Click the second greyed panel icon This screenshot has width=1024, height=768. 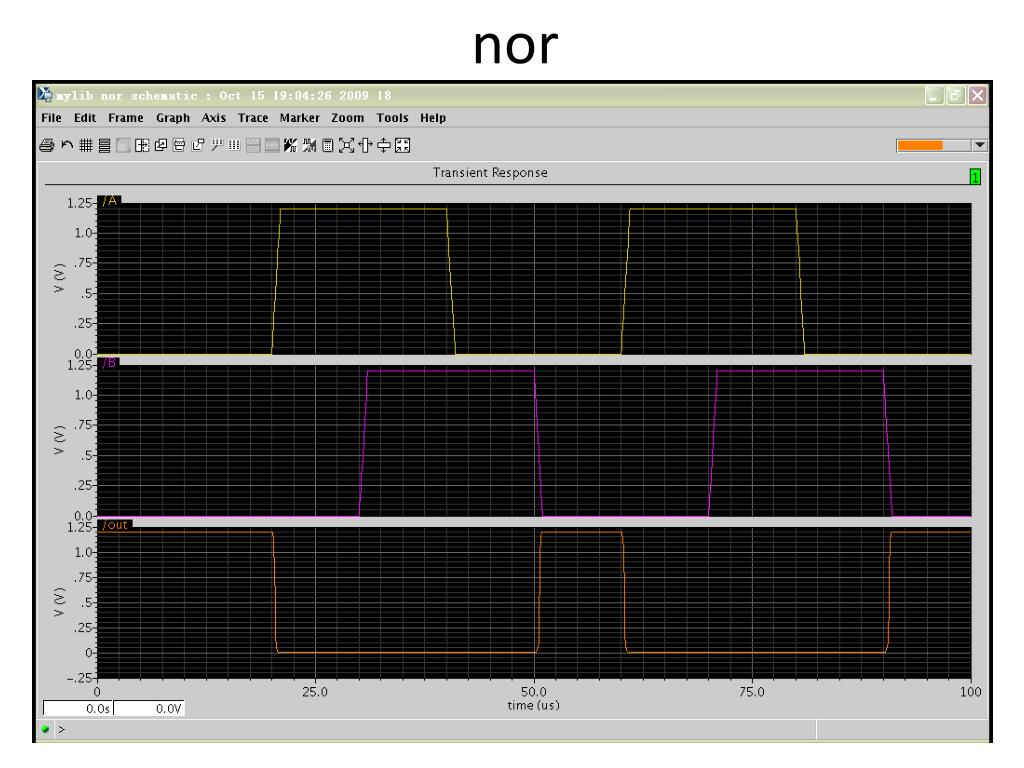(x=272, y=146)
